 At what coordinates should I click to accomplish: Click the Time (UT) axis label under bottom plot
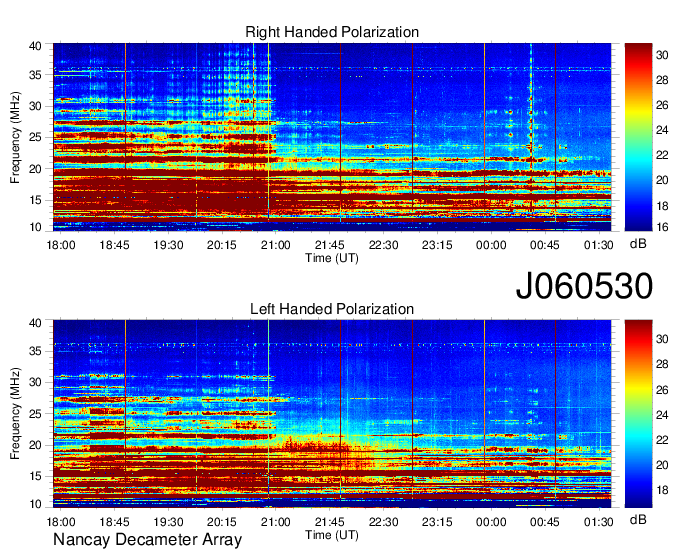pos(332,535)
